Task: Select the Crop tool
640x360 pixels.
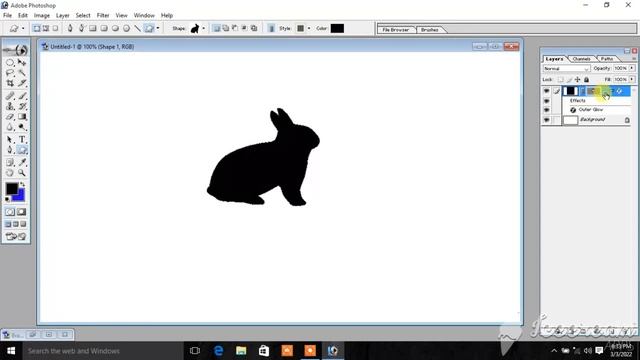Action: point(10,83)
